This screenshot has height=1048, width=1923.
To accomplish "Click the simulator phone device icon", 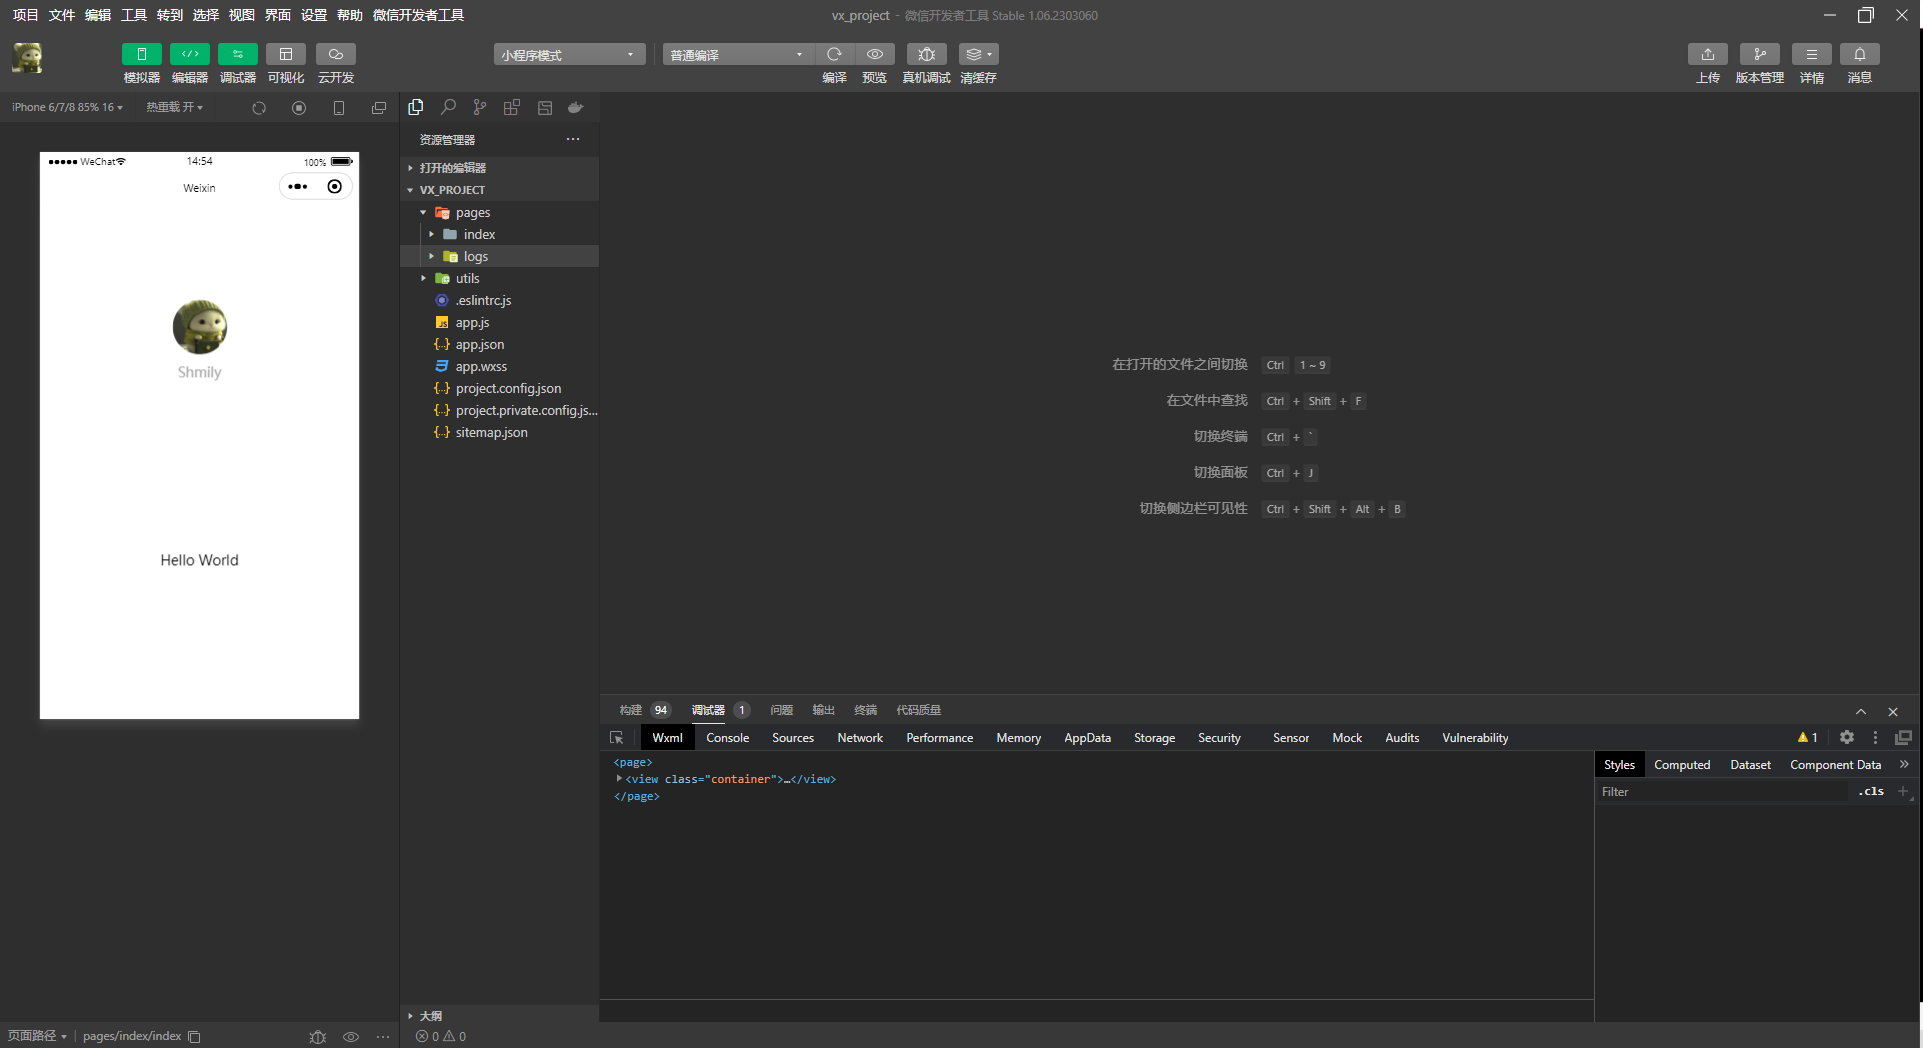I will pos(339,108).
